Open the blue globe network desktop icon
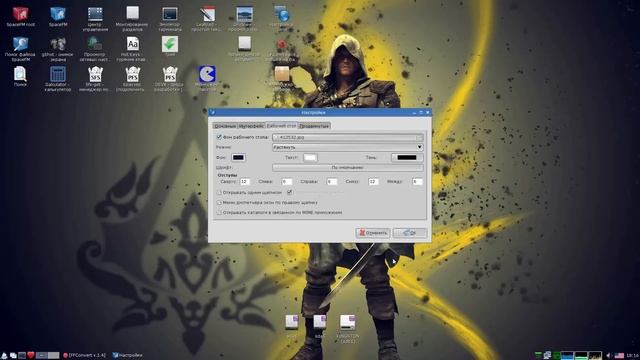Screen dimensions: 640x360 282,14
